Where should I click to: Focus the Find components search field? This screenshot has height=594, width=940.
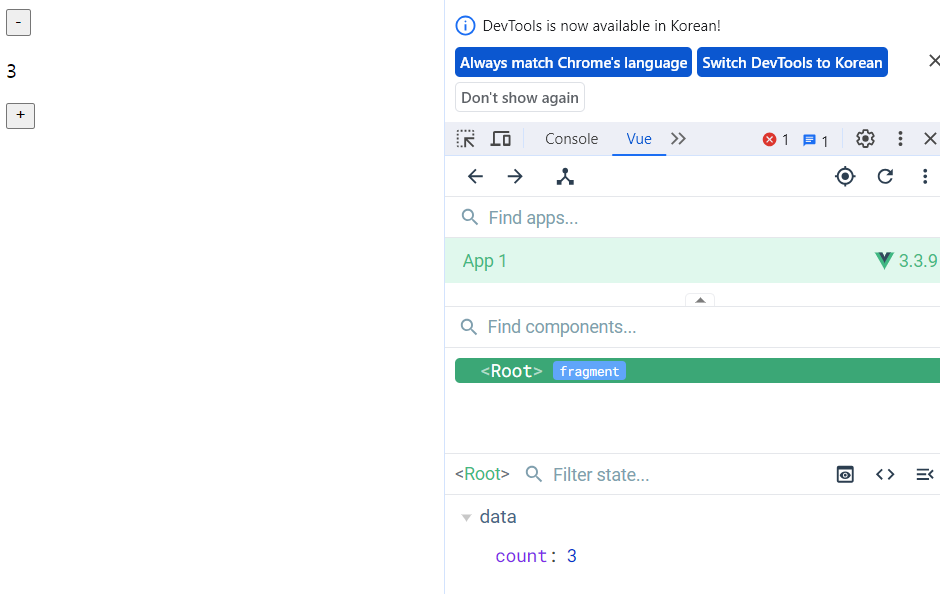(x=692, y=327)
